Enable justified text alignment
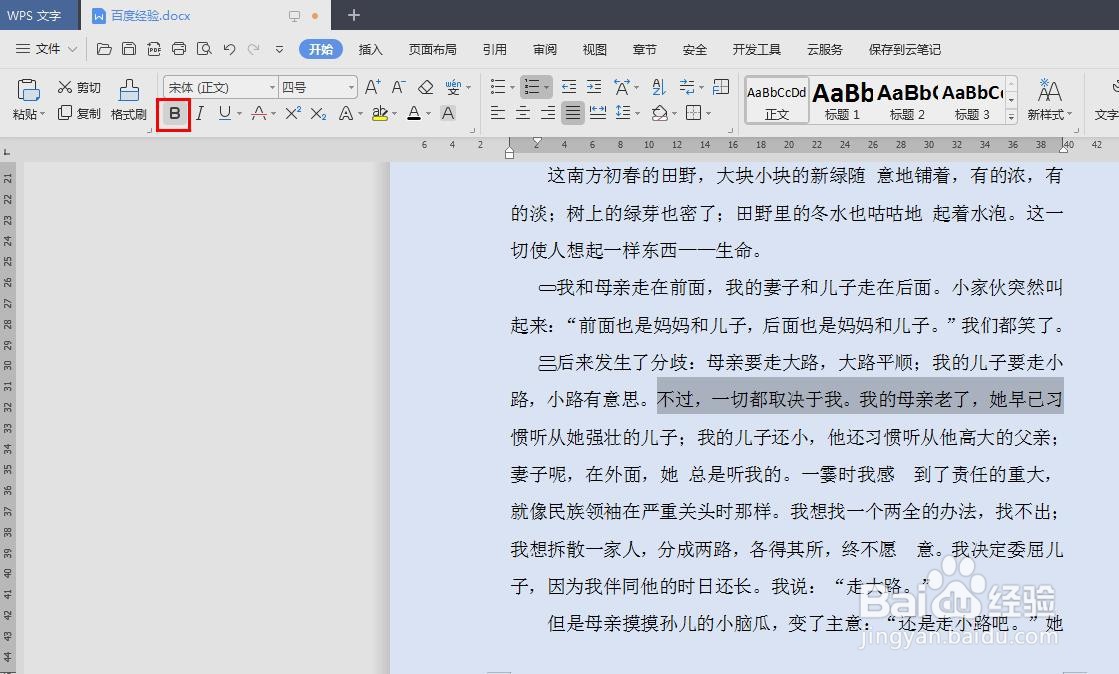Screen dimensions: 1119x674 tap(572, 112)
